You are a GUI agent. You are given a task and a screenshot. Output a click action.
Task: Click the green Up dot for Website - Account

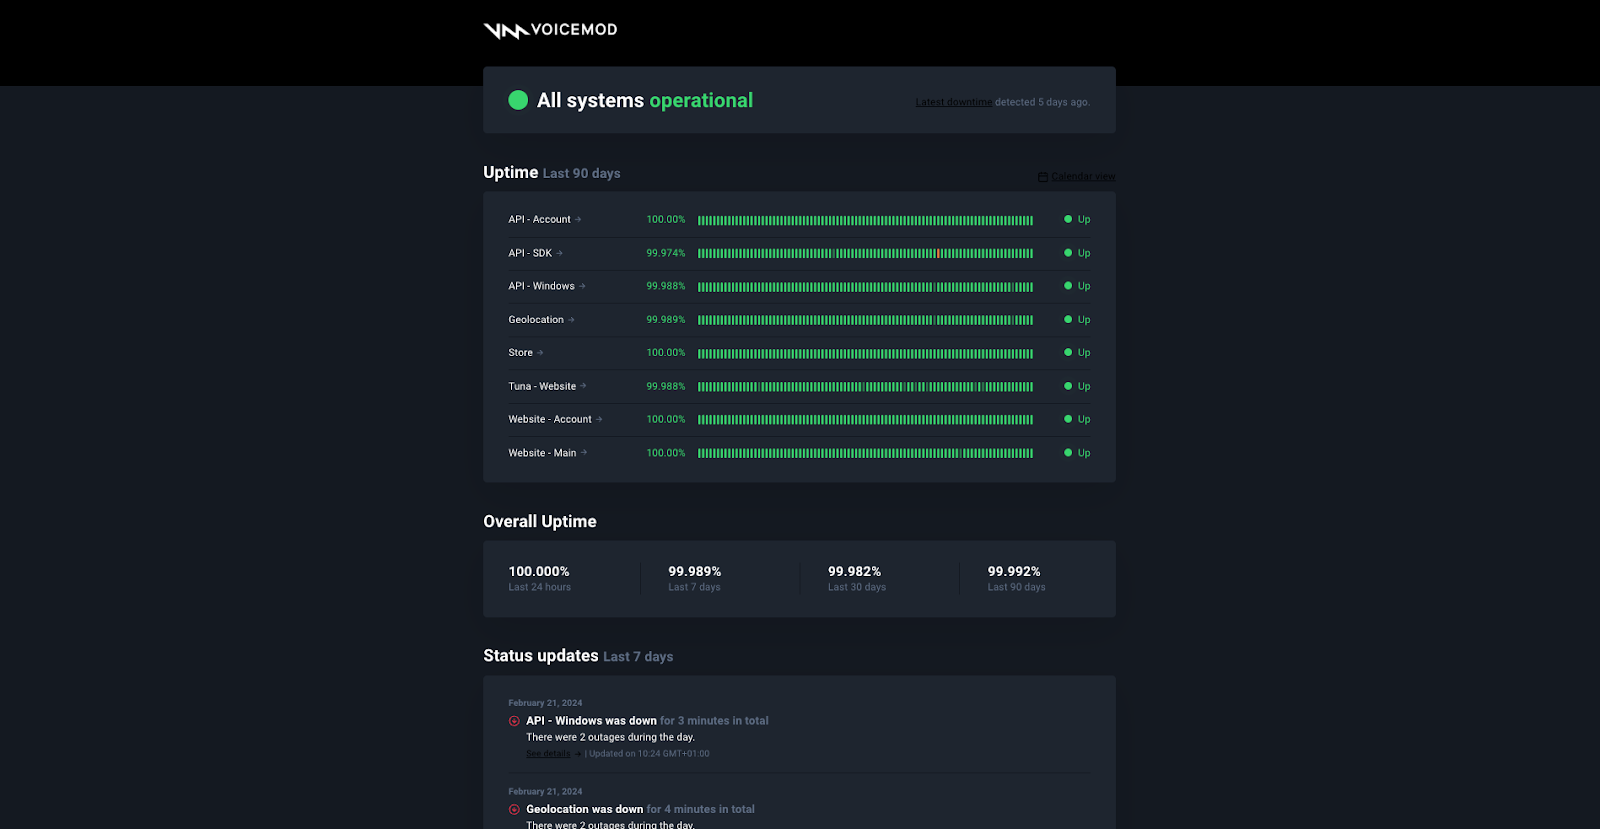(1068, 419)
